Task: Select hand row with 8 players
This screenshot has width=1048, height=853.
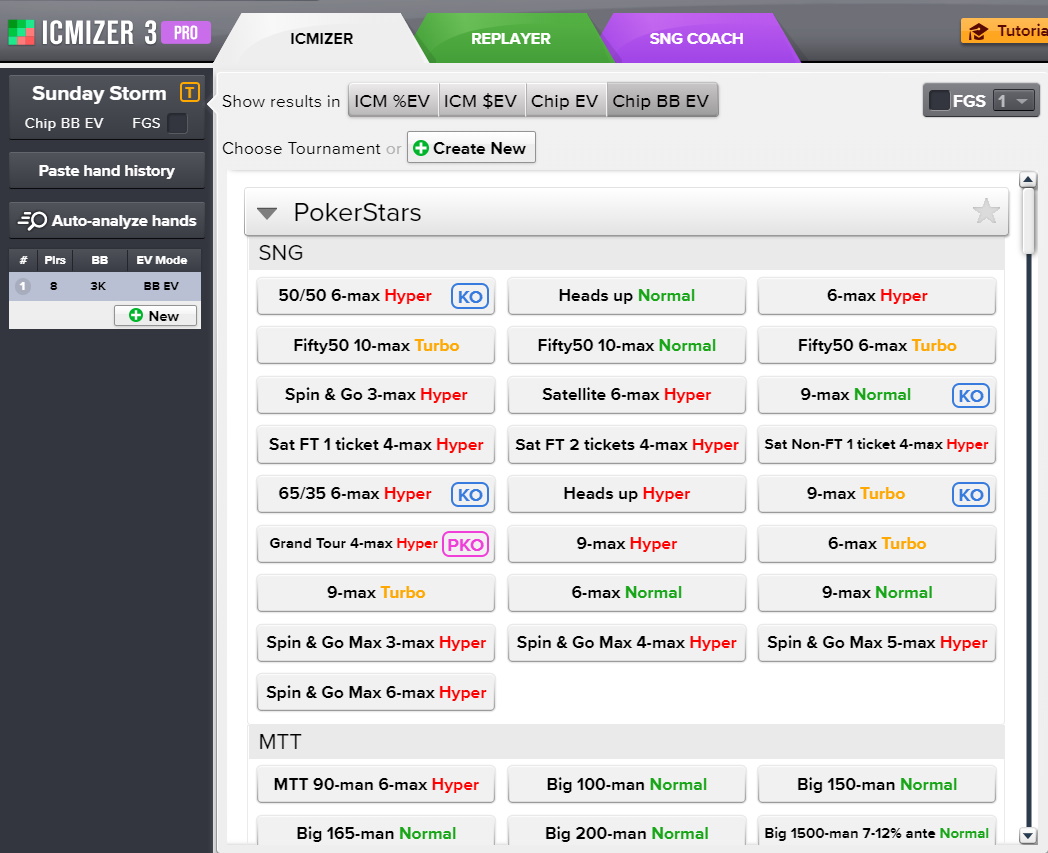Action: tap(105, 286)
